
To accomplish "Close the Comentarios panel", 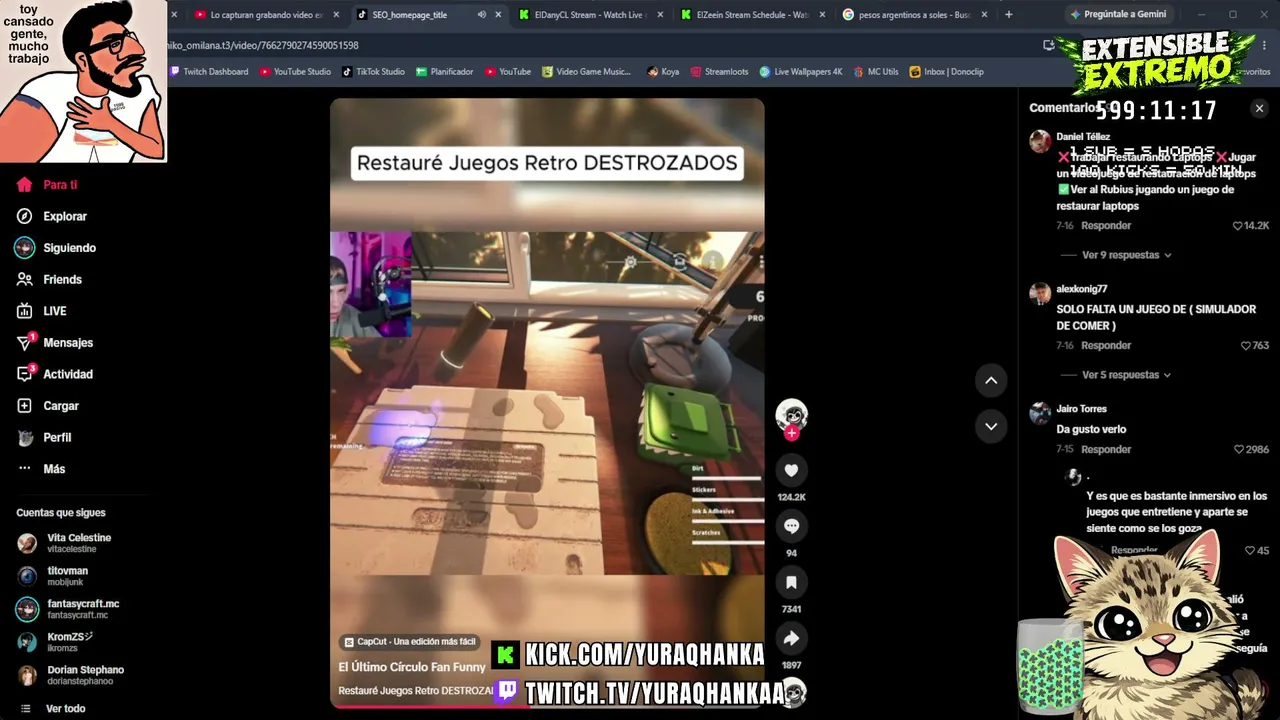I will (x=1259, y=108).
